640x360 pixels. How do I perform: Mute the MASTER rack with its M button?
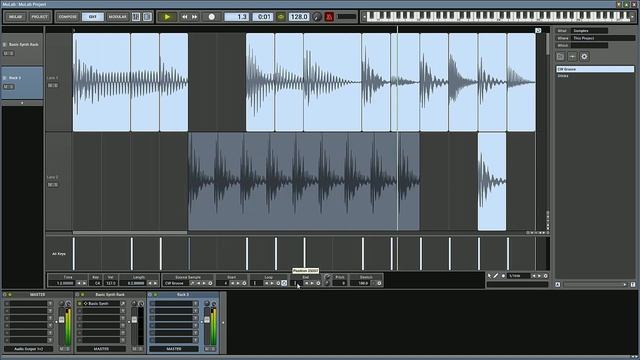pyautogui.click(x=62, y=349)
